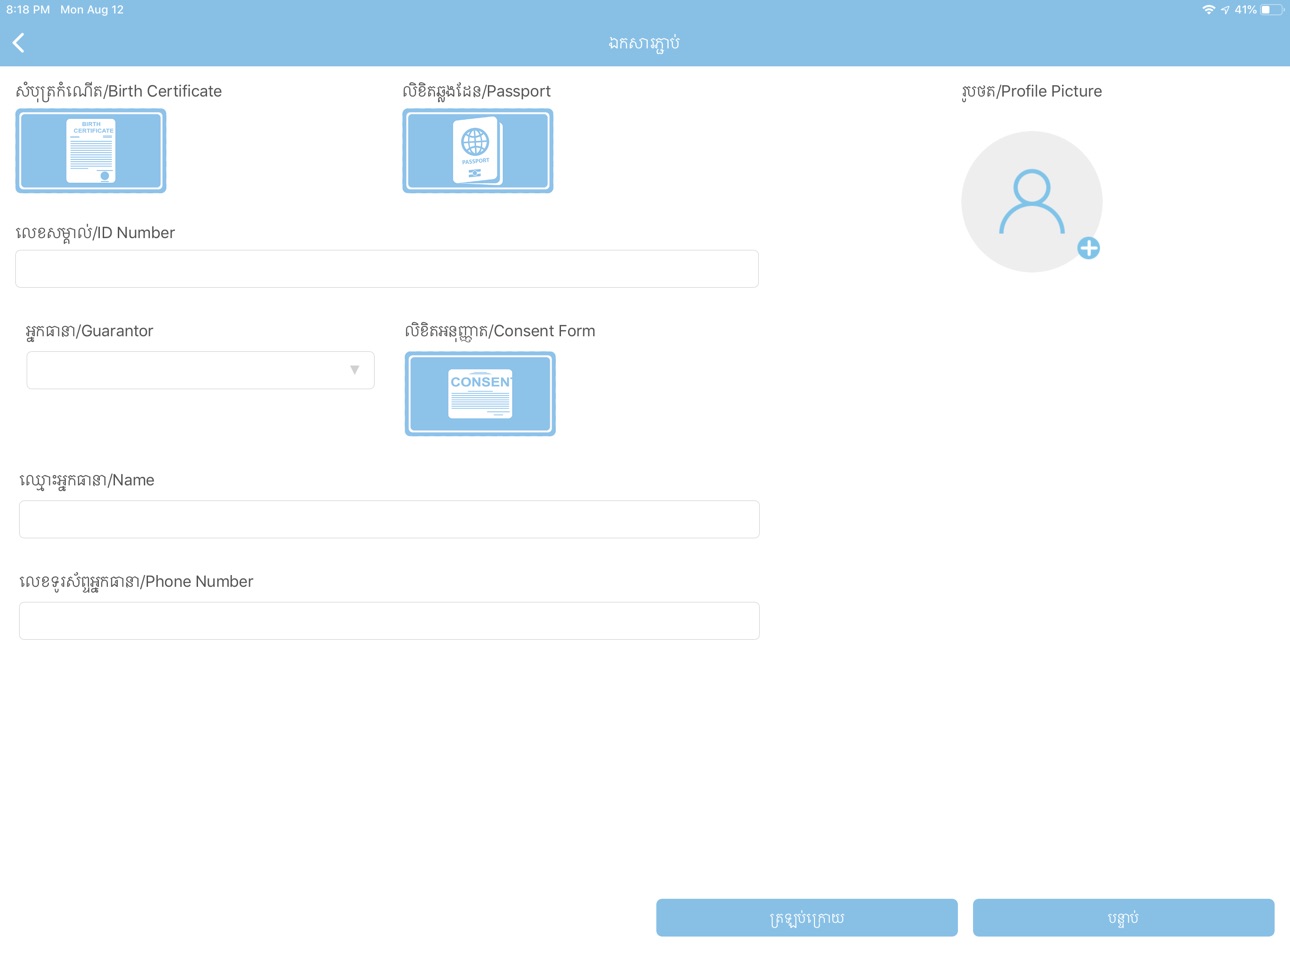This screenshot has width=1290, height=967.
Task: Tap the Passport label text
Action: coord(477,91)
